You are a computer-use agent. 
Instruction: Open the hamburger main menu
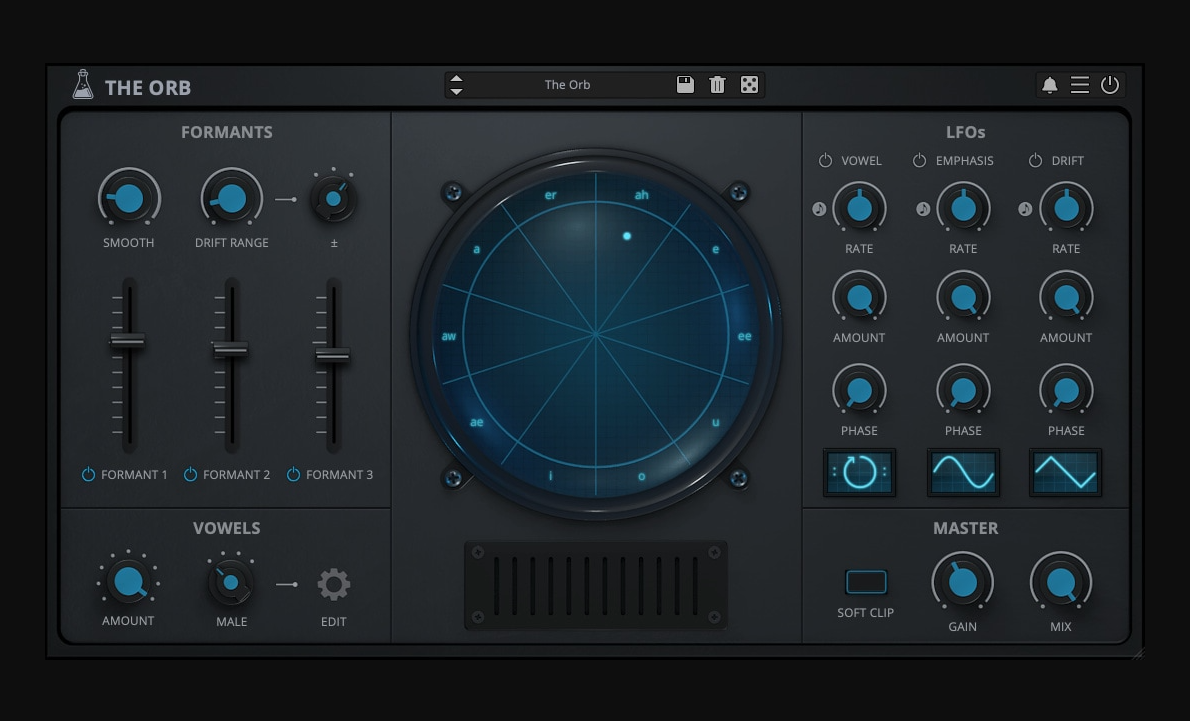tap(1080, 85)
